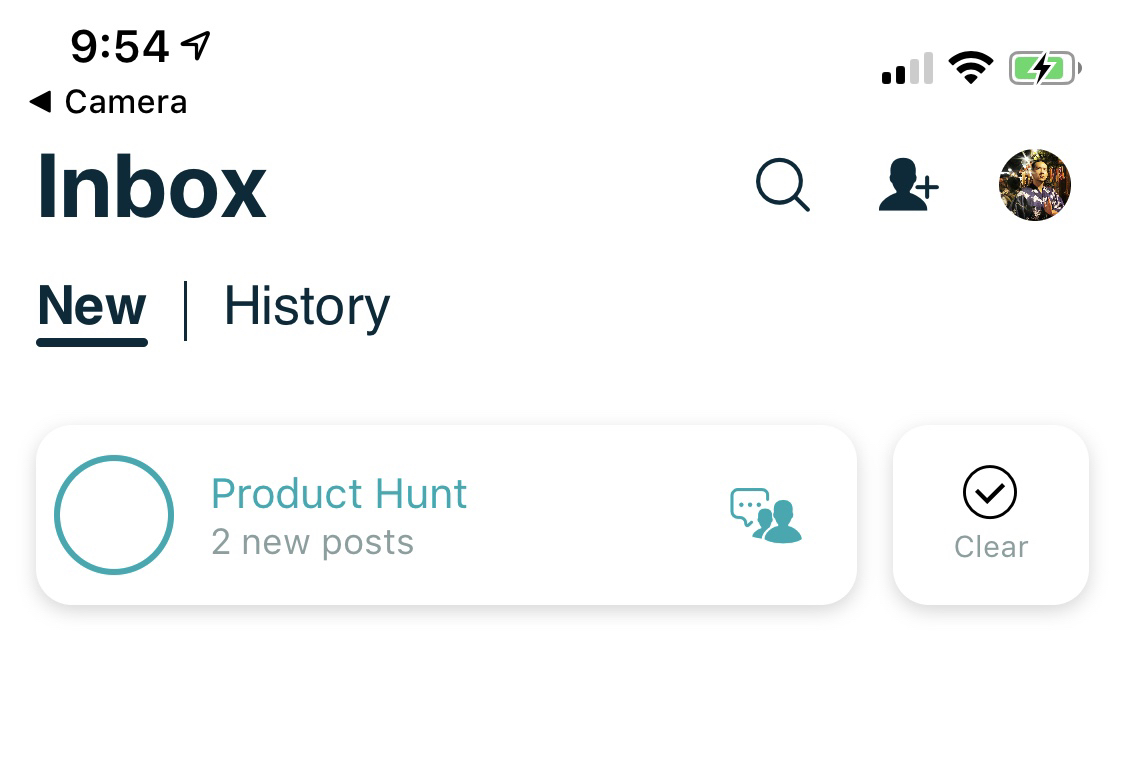Tap the battery charging indicator

click(x=1044, y=69)
